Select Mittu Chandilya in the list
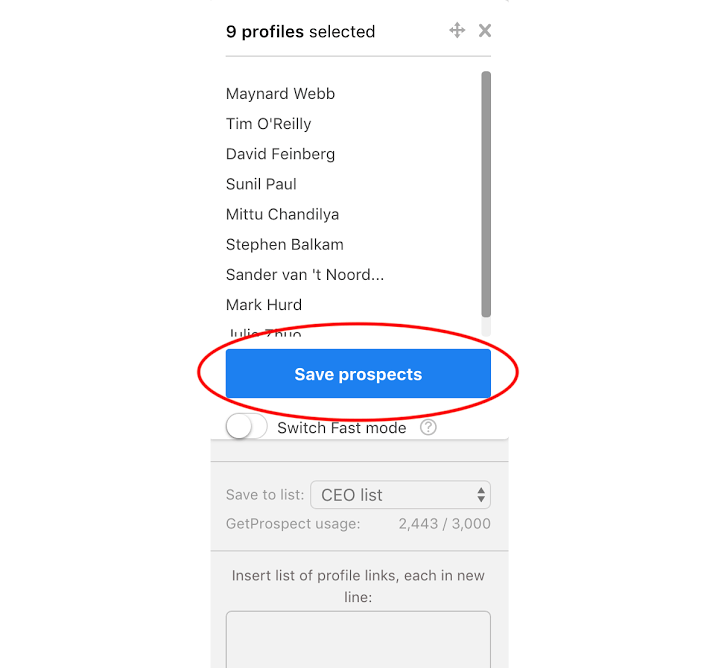 click(x=282, y=214)
